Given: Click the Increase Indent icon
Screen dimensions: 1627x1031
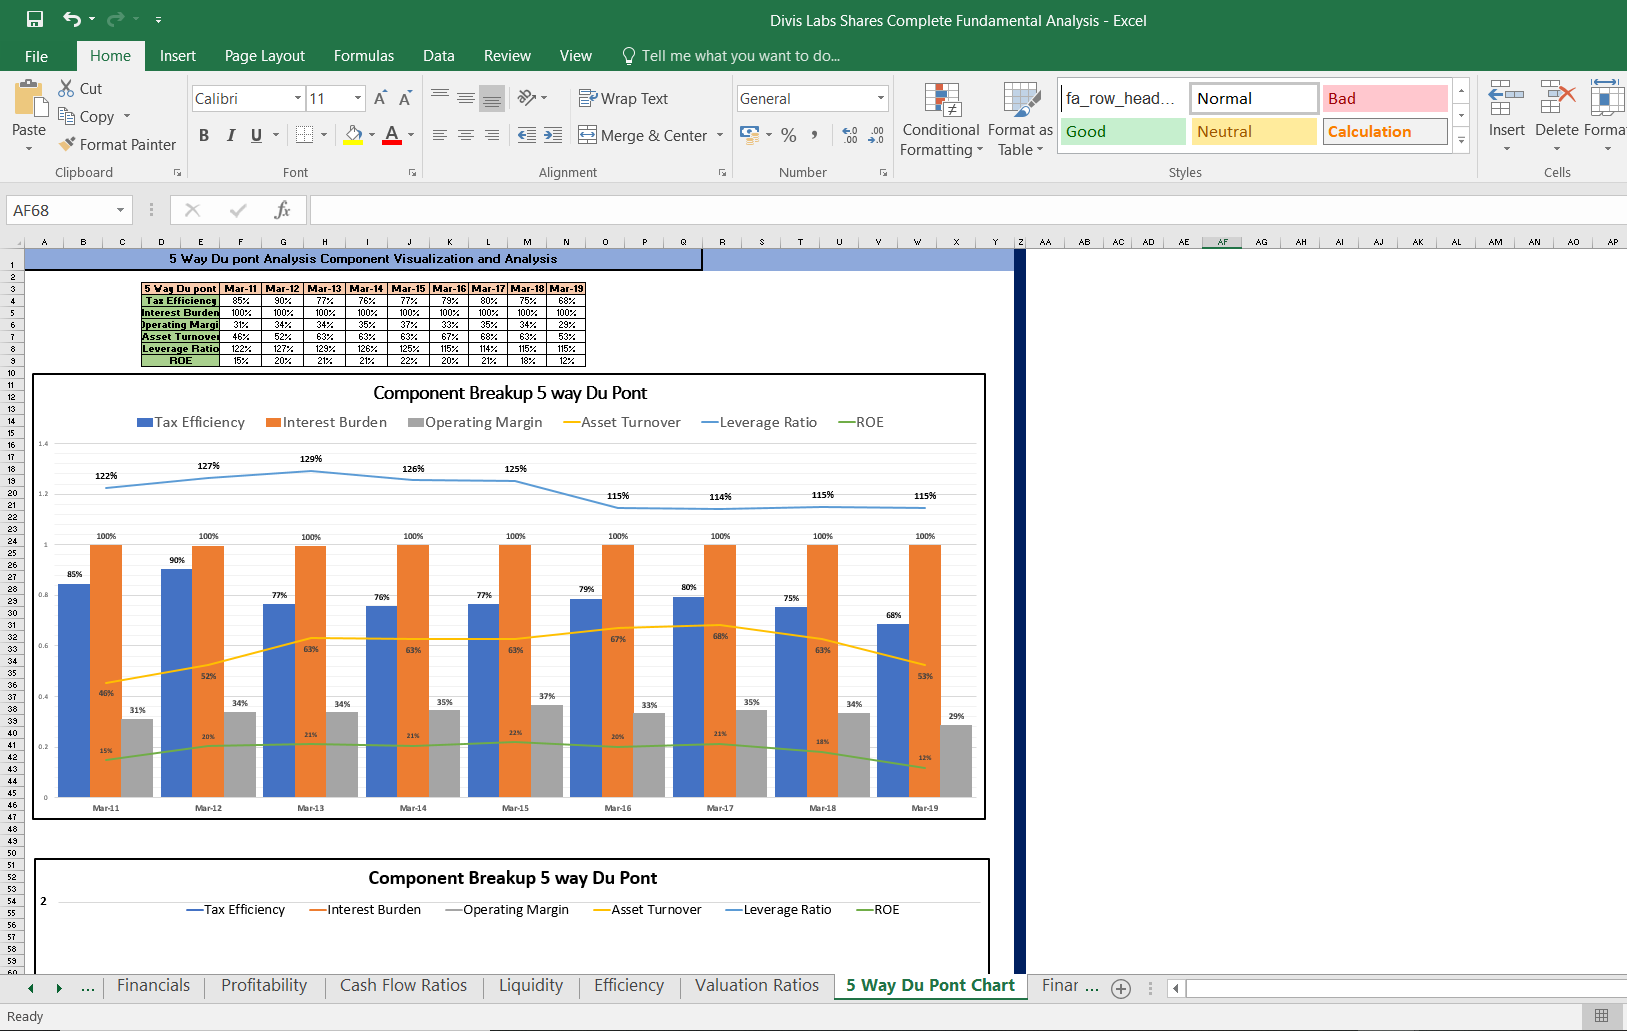Looking at the screenshot, I should tap(553, 135).
